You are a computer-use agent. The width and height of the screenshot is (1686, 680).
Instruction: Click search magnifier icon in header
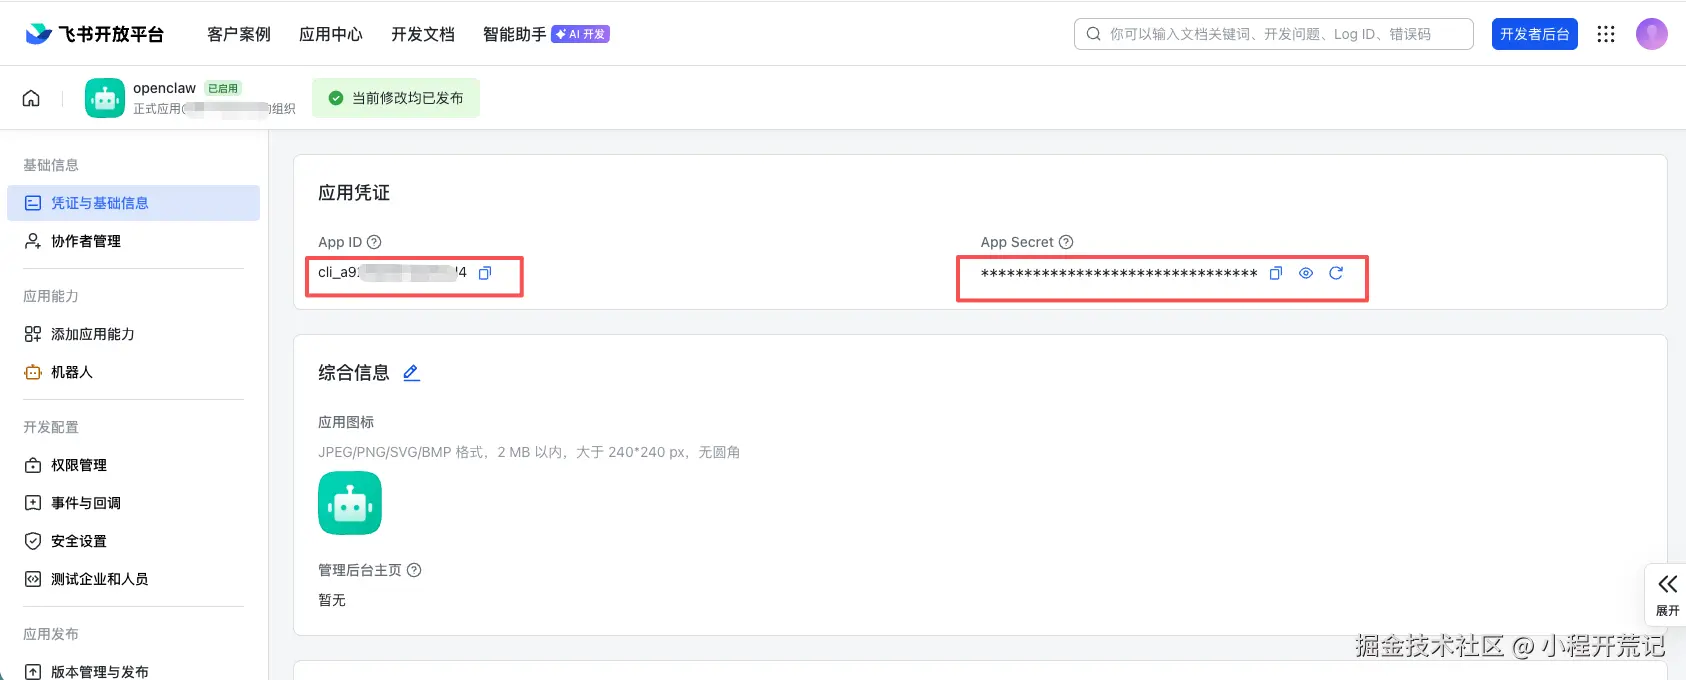[1093, 34]
